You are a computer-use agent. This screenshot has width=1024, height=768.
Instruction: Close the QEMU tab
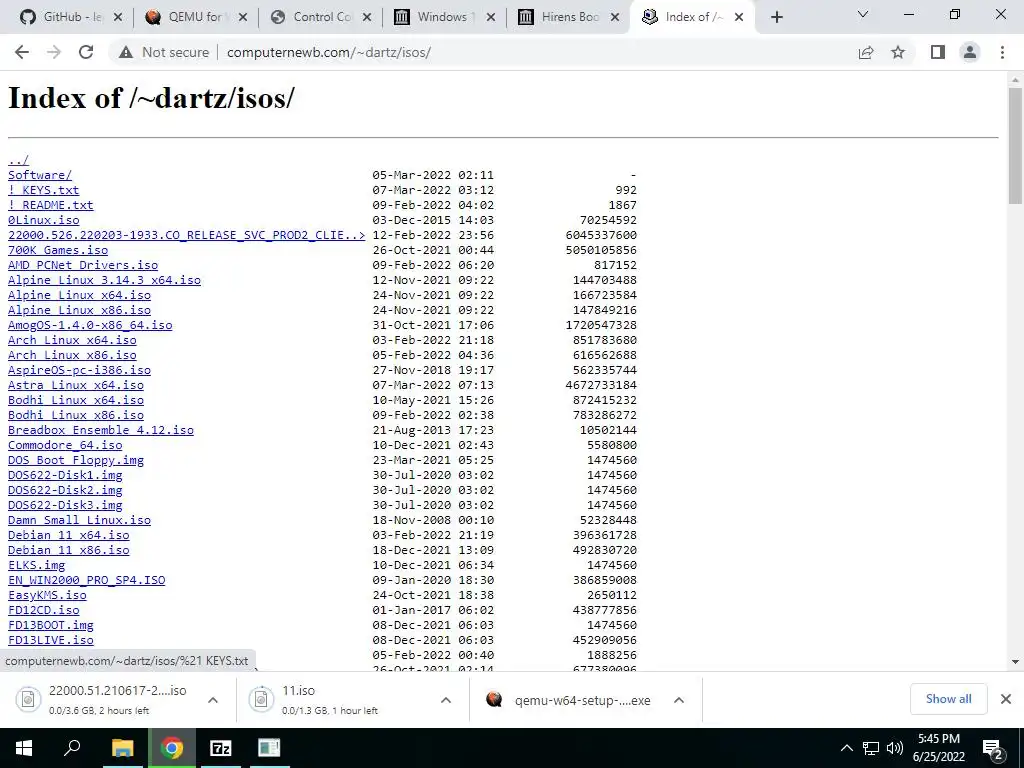242,18
